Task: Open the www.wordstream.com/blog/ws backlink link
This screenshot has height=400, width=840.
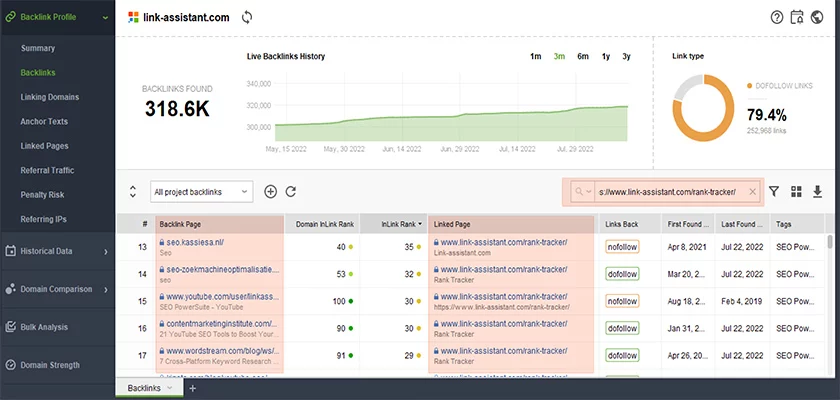Action: point(222,351)
